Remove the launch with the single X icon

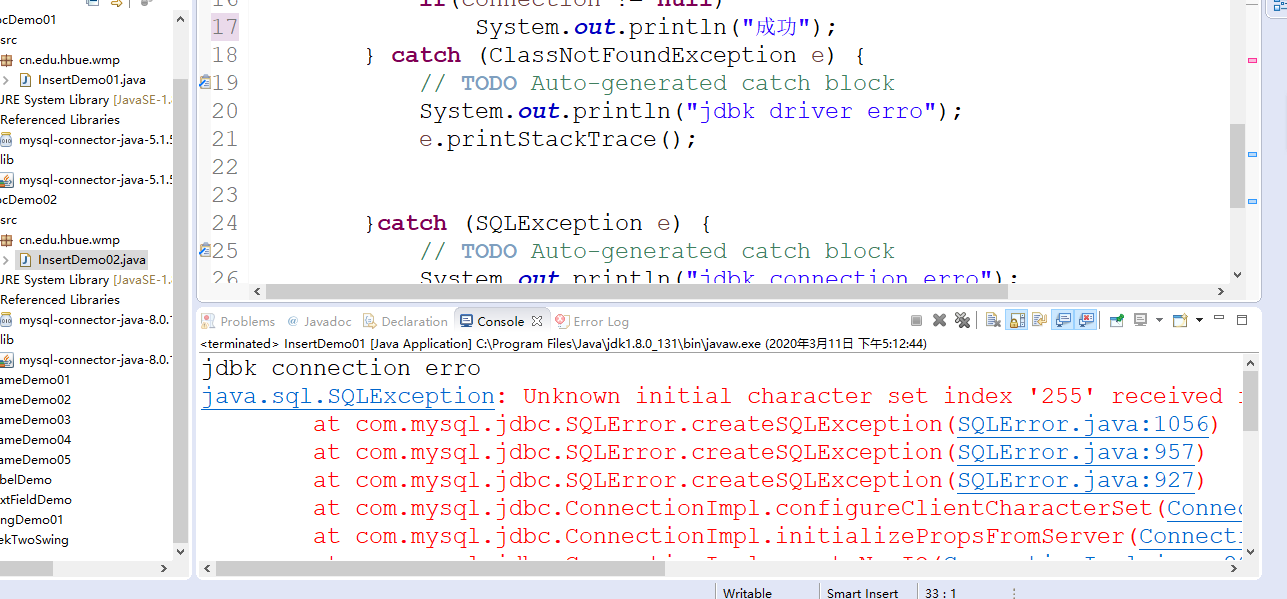pos(939,320)
